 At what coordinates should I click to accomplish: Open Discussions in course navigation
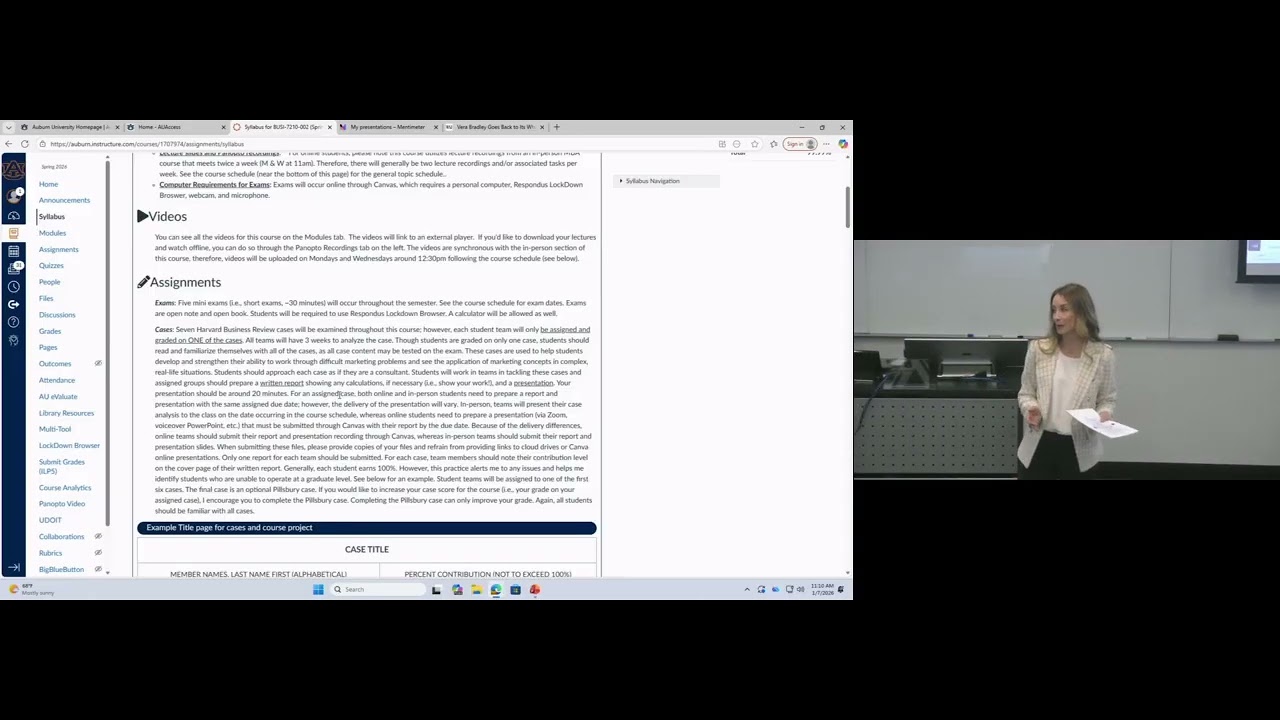point(57,314)
